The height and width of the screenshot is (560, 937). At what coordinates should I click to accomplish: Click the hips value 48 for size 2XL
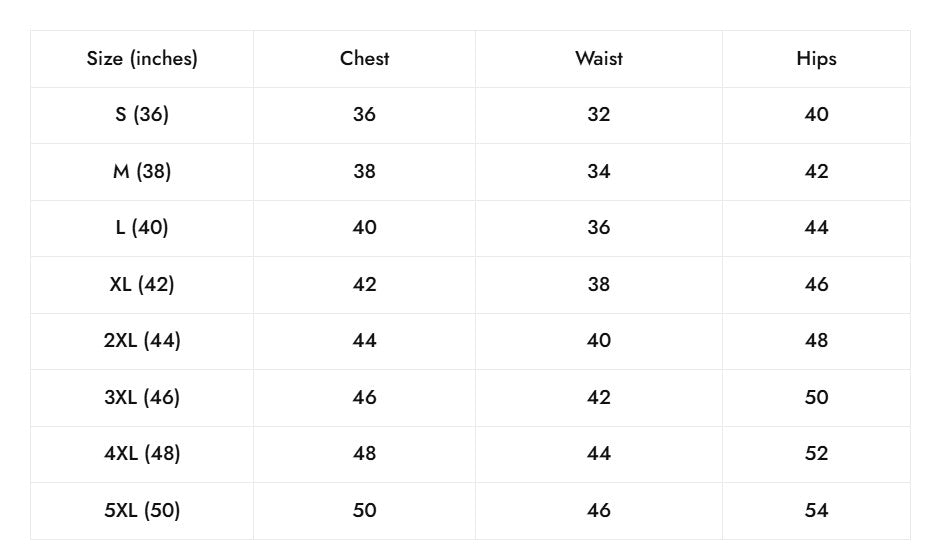tap(816, 340)
